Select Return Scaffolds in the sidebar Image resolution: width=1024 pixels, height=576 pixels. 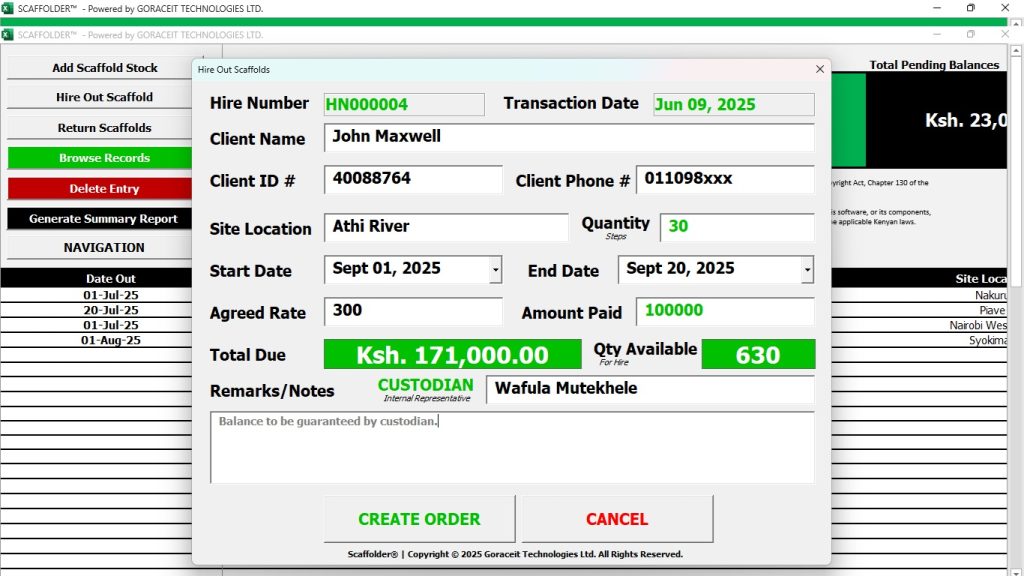(104, 128)
